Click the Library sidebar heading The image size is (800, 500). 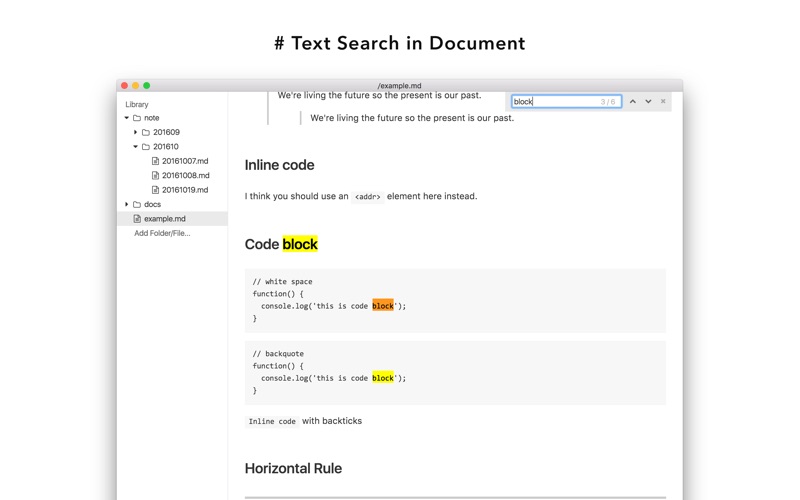(137, 104)
